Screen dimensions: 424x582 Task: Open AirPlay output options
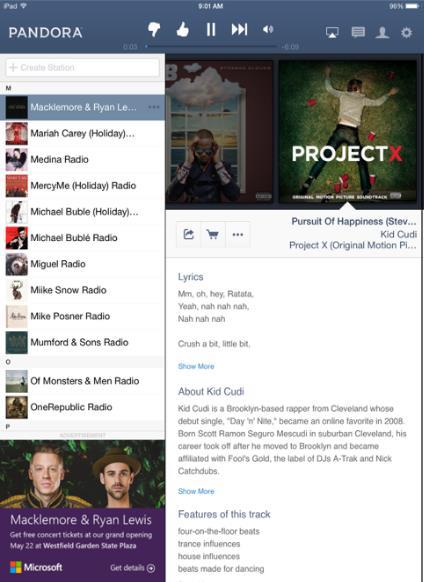[x=332, y=32]
